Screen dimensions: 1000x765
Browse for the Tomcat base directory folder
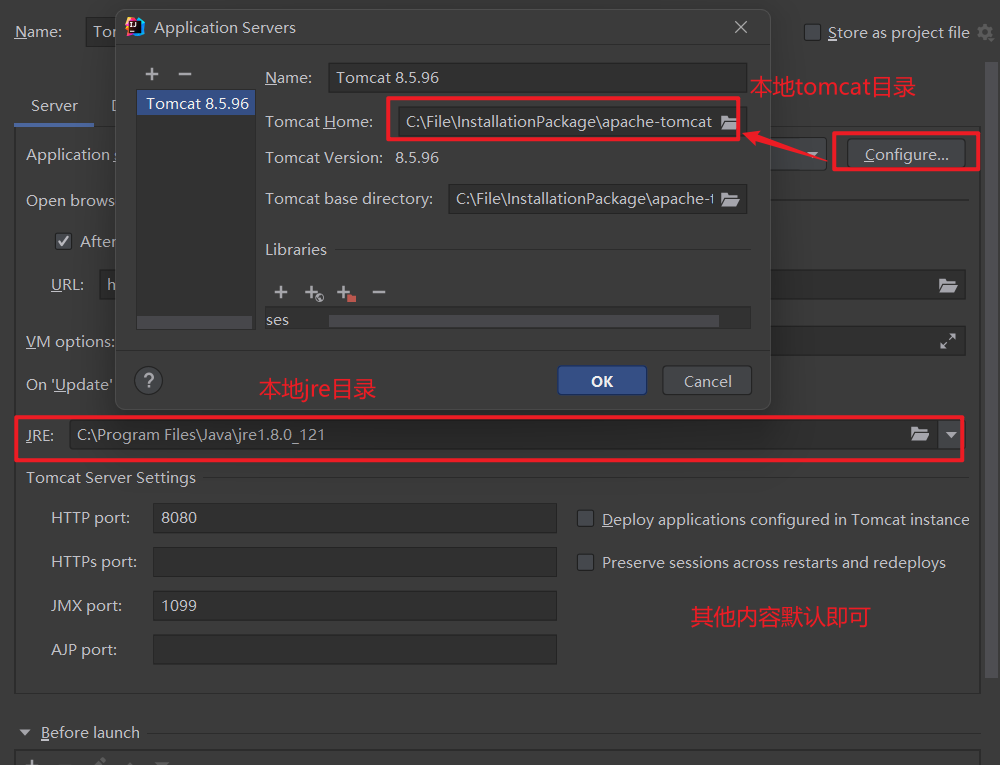click(x=730, y=200)
